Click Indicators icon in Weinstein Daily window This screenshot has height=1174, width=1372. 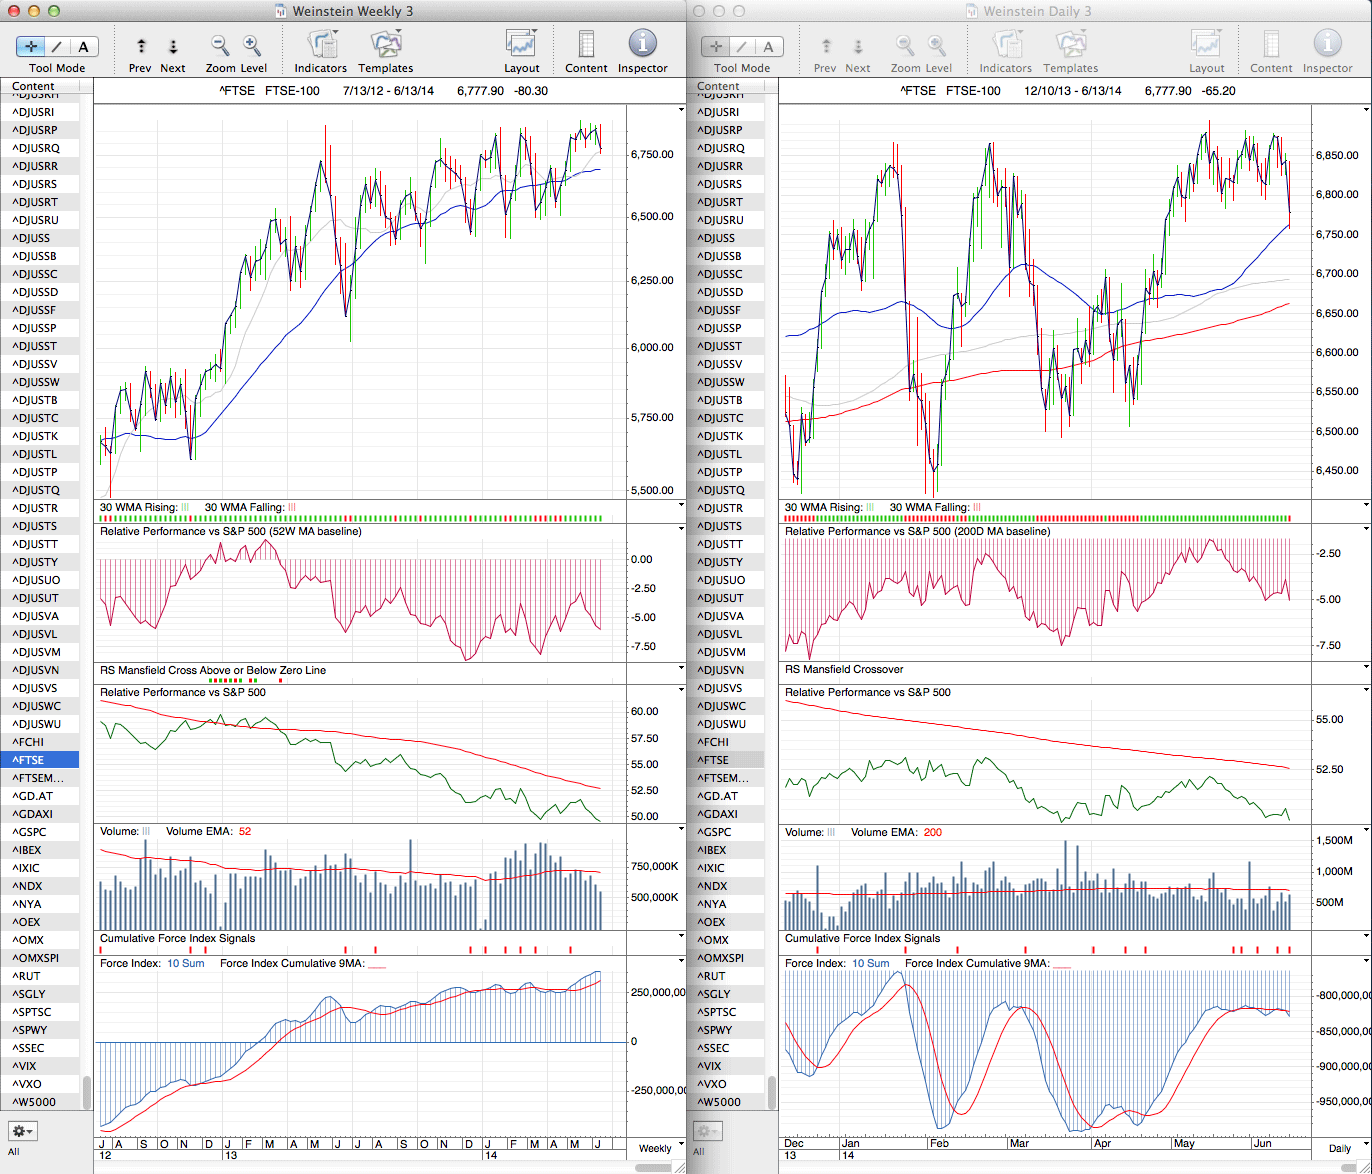point(1005,44)
